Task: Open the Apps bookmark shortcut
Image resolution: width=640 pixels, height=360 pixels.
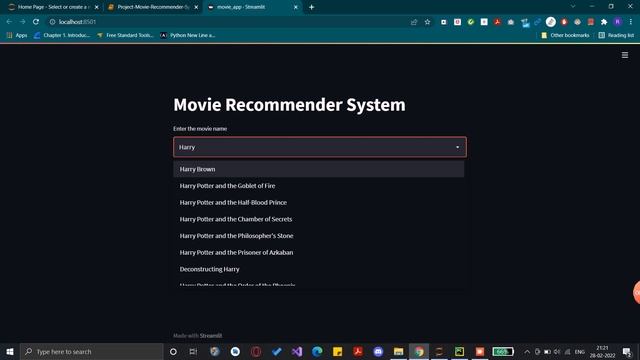Action: pyautogui.click(x=17, y=36)
